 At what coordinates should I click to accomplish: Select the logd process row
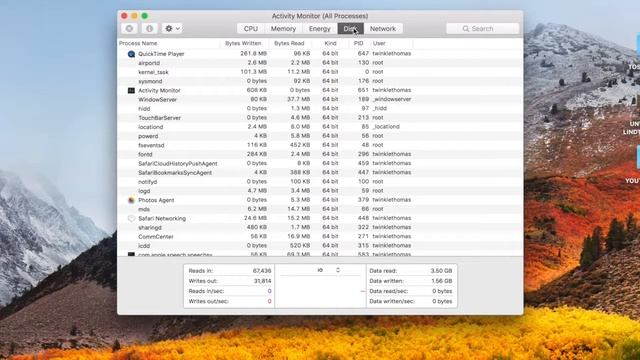tap(320, 191)
